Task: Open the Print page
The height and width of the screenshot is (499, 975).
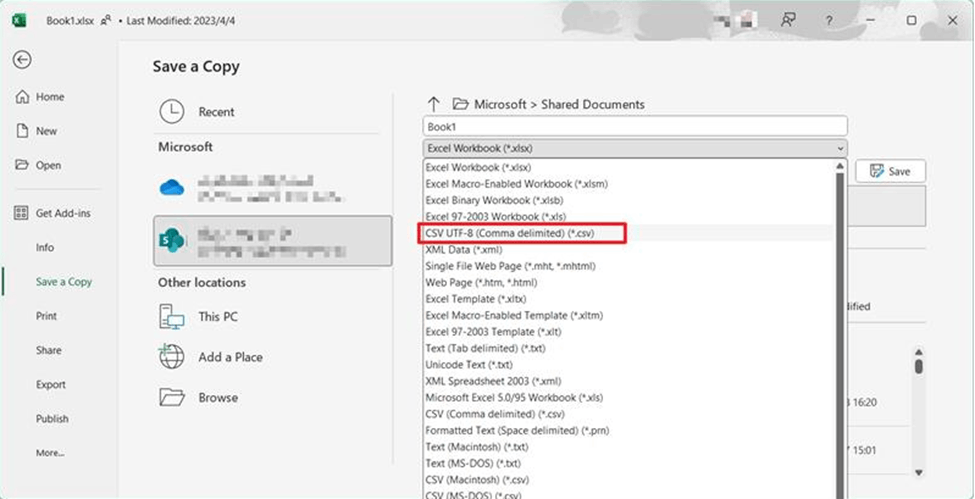Action: 47,316
